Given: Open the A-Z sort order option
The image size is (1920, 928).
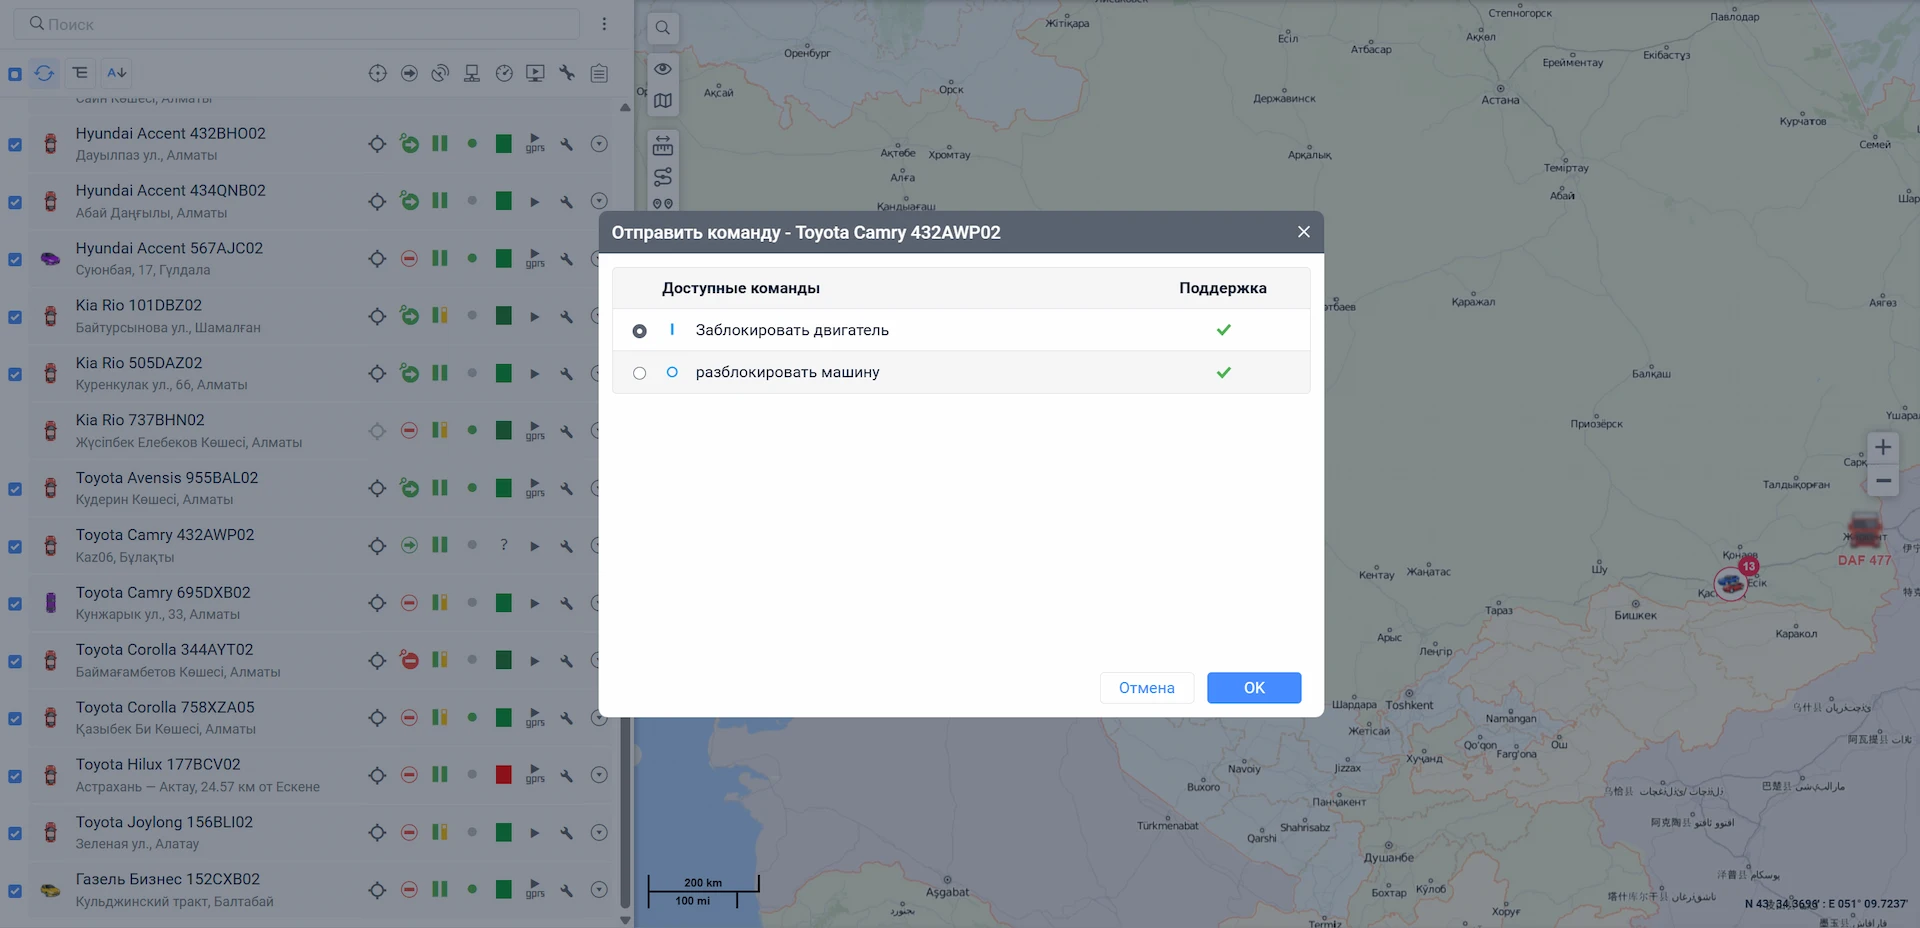Looking at the screenshot, I should [117, 73].
